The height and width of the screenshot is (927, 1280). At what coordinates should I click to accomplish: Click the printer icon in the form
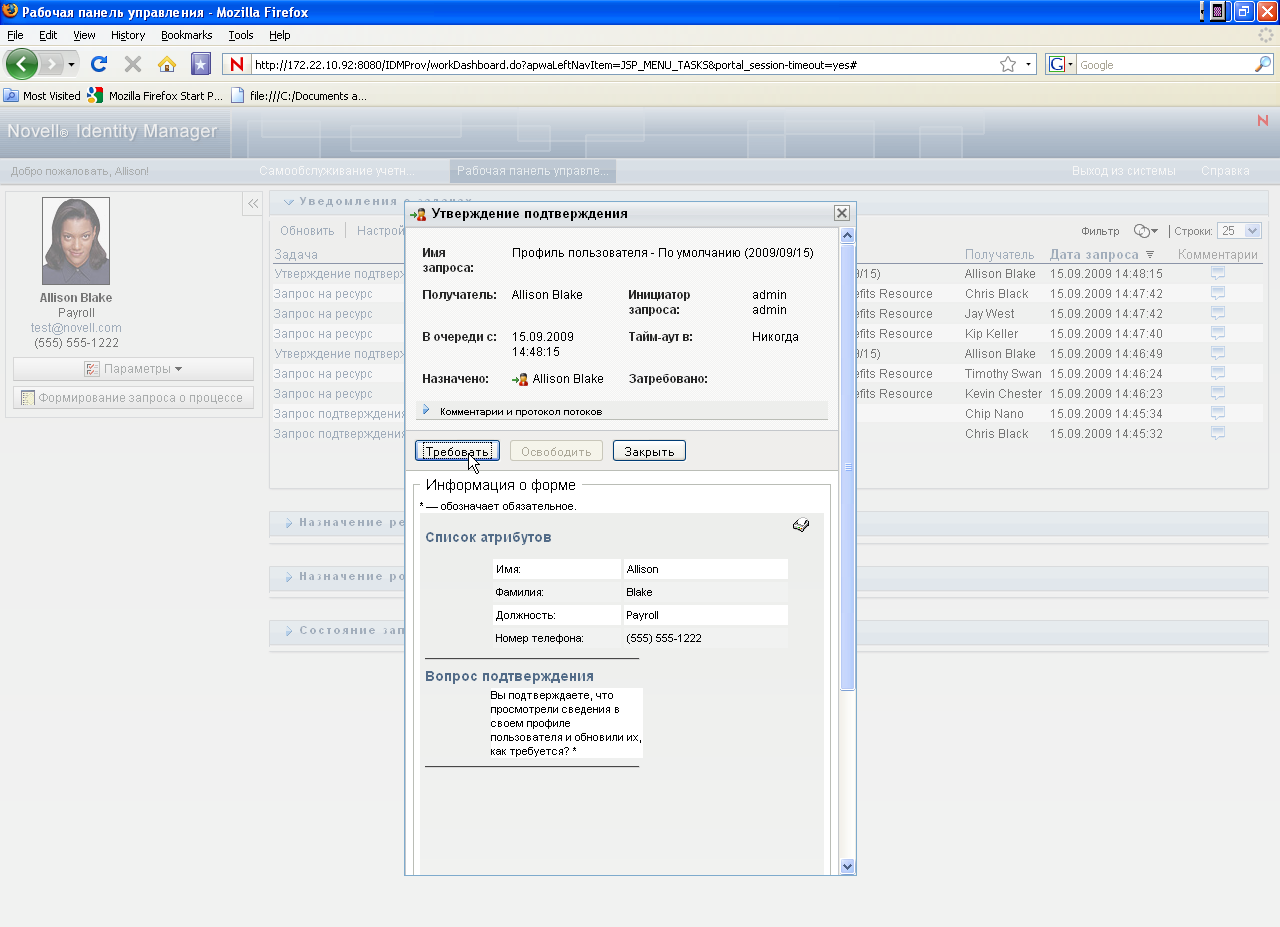tap(800, 525)
